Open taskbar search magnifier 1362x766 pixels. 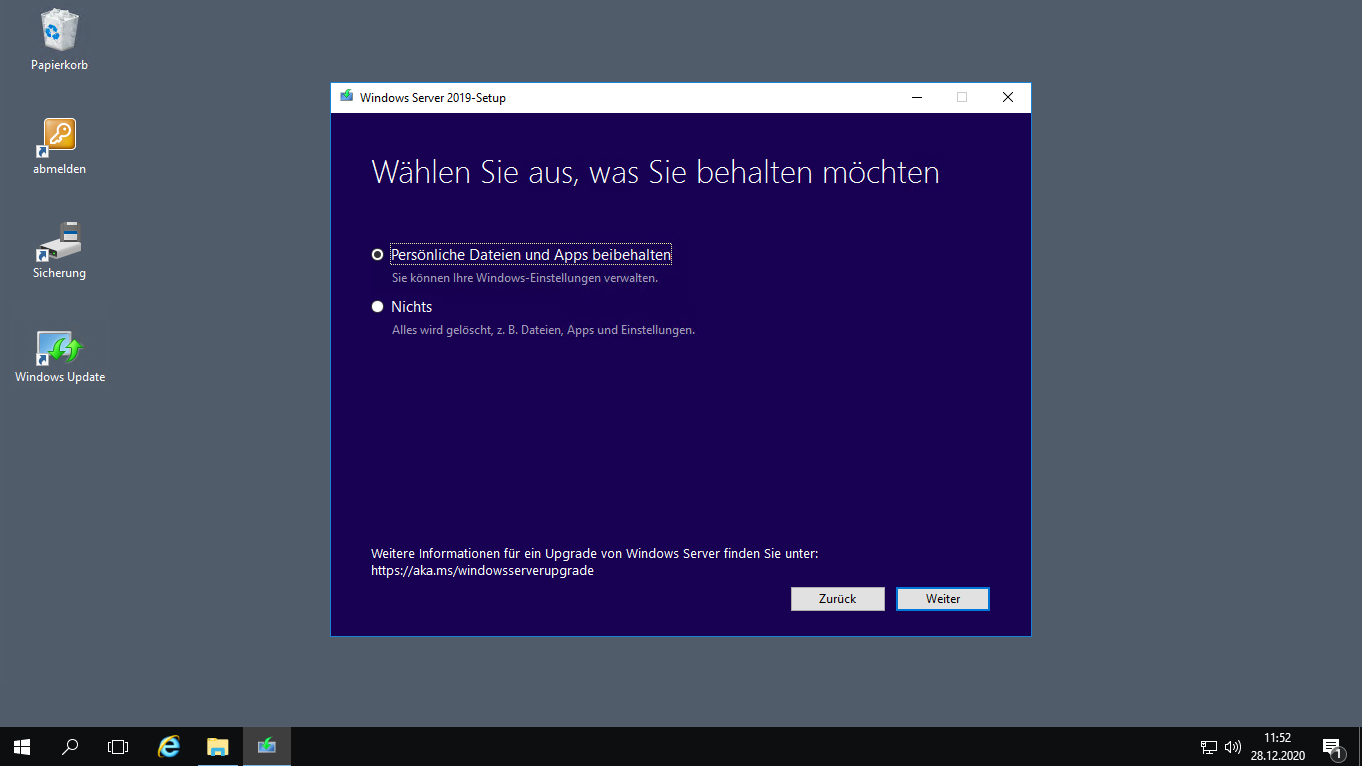point(70,746)
